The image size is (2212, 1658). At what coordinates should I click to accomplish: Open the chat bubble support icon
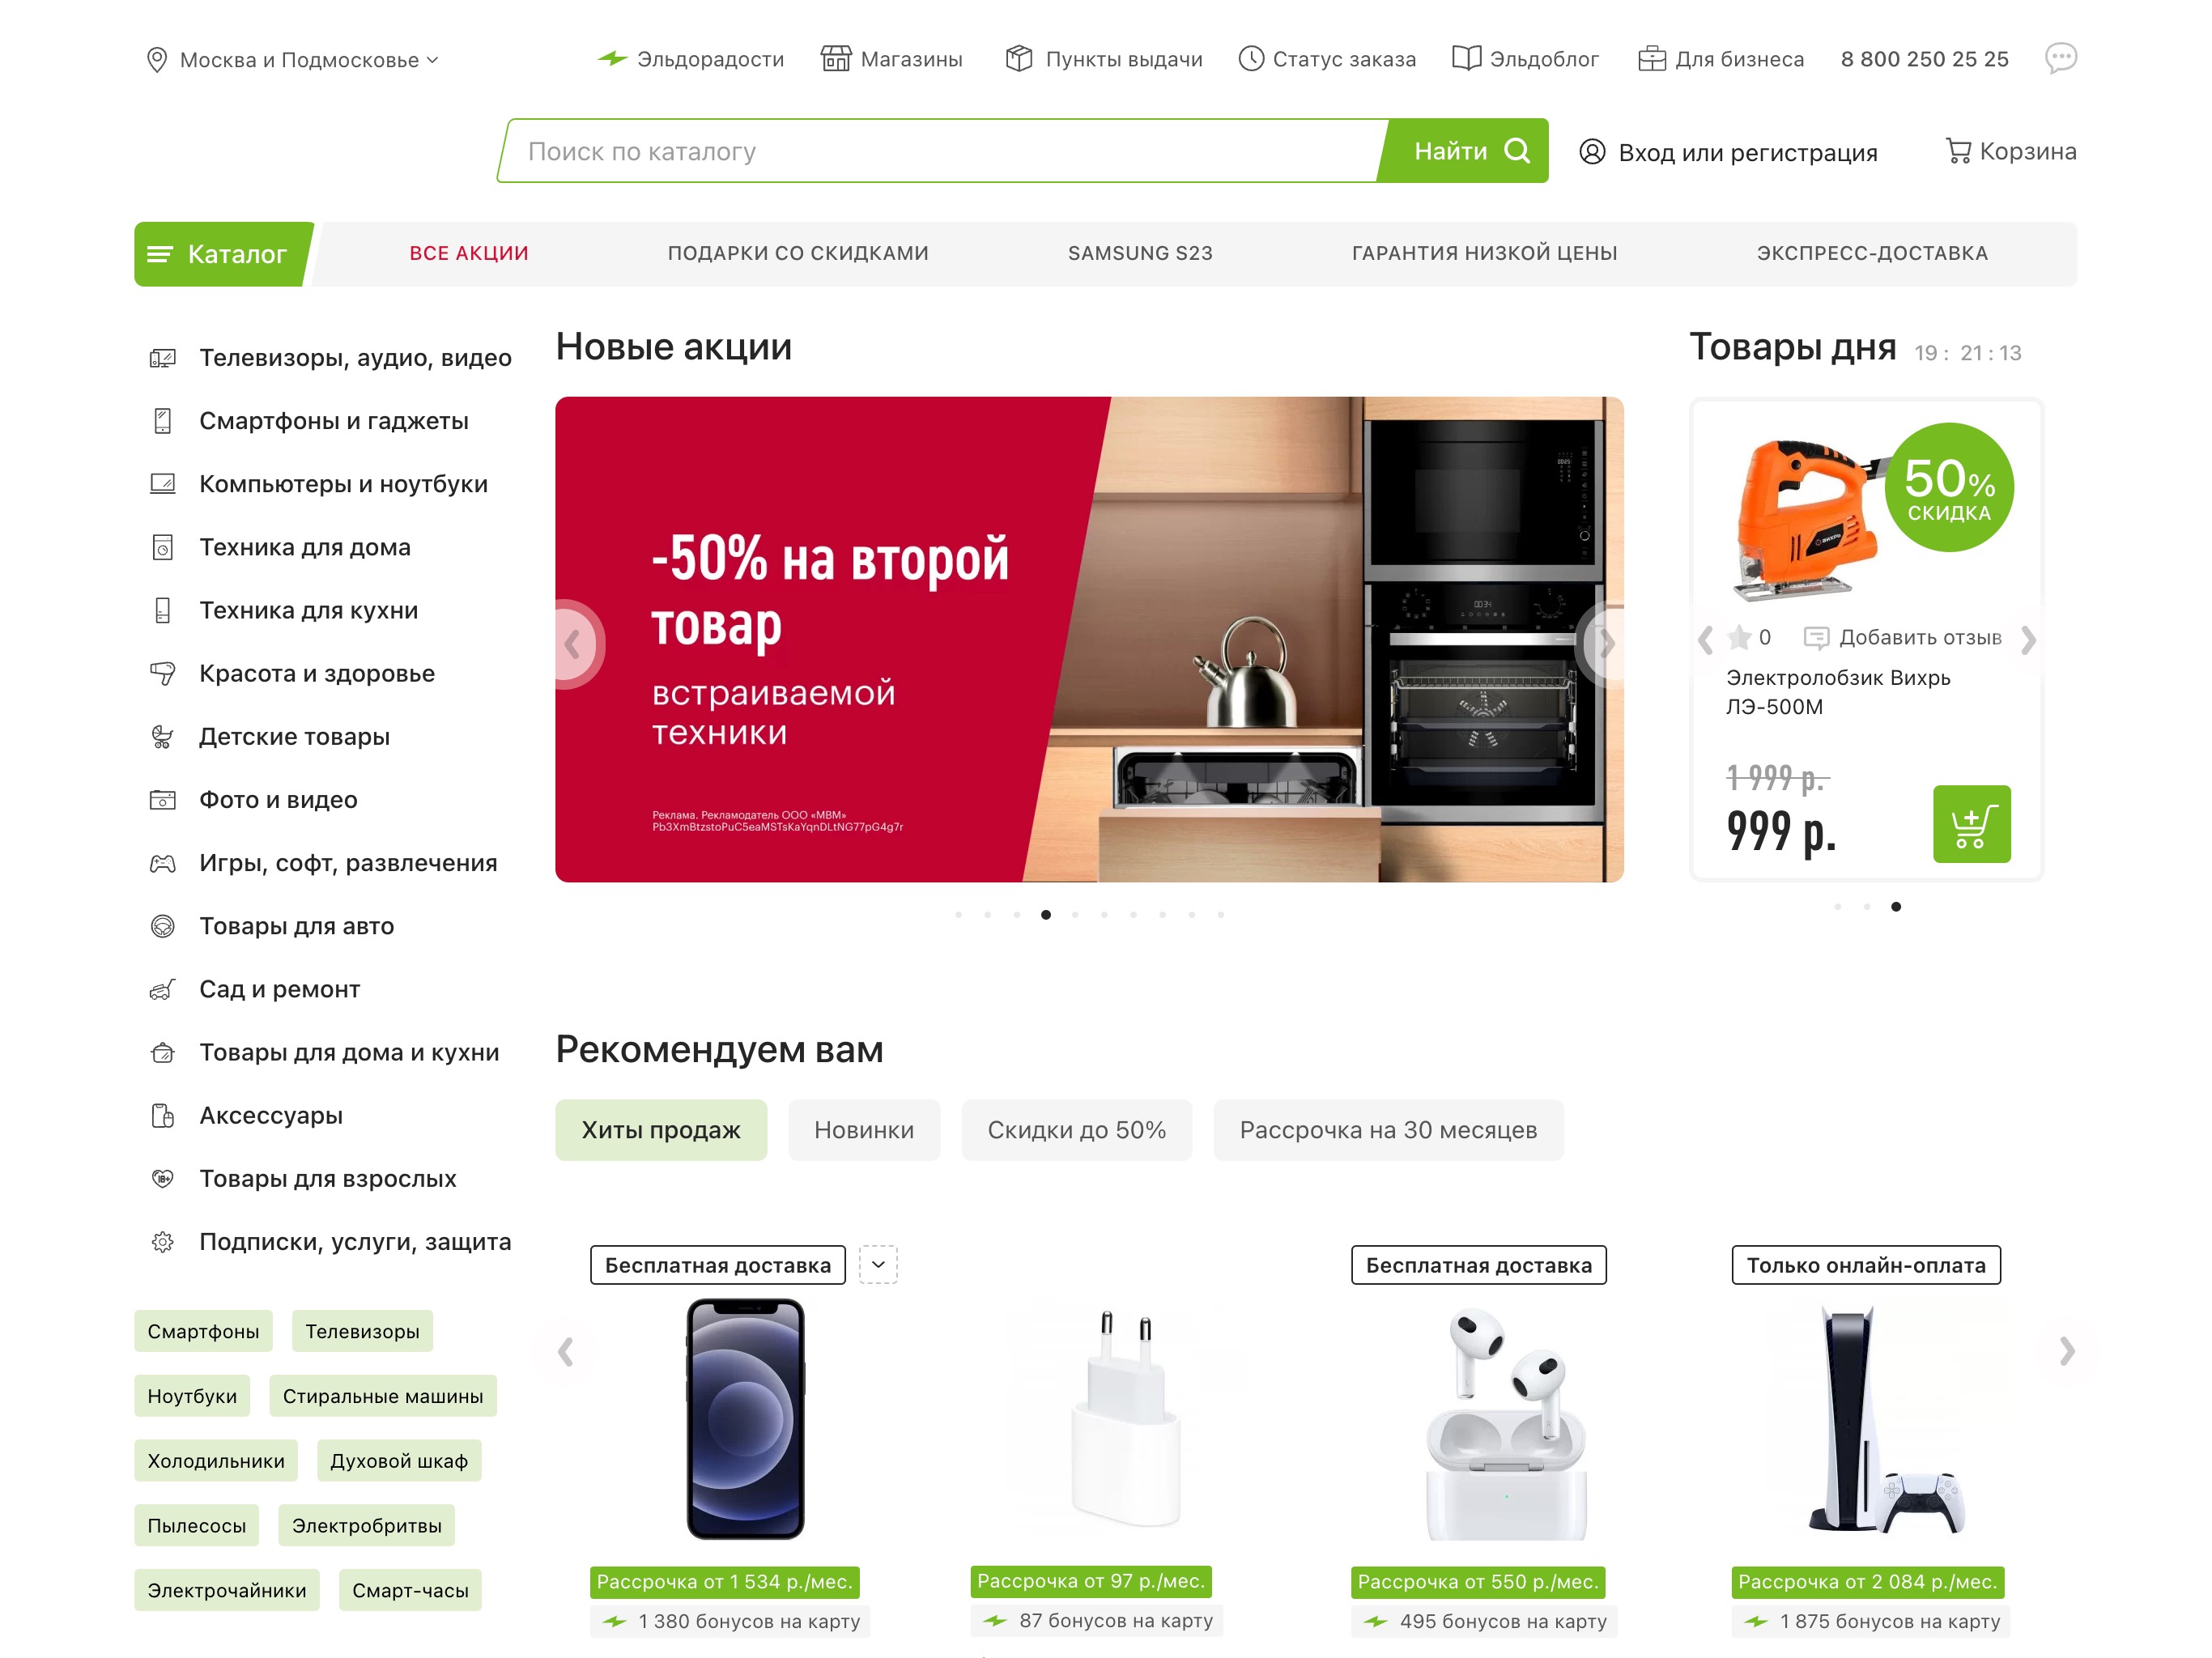[x=2060, y=58]
